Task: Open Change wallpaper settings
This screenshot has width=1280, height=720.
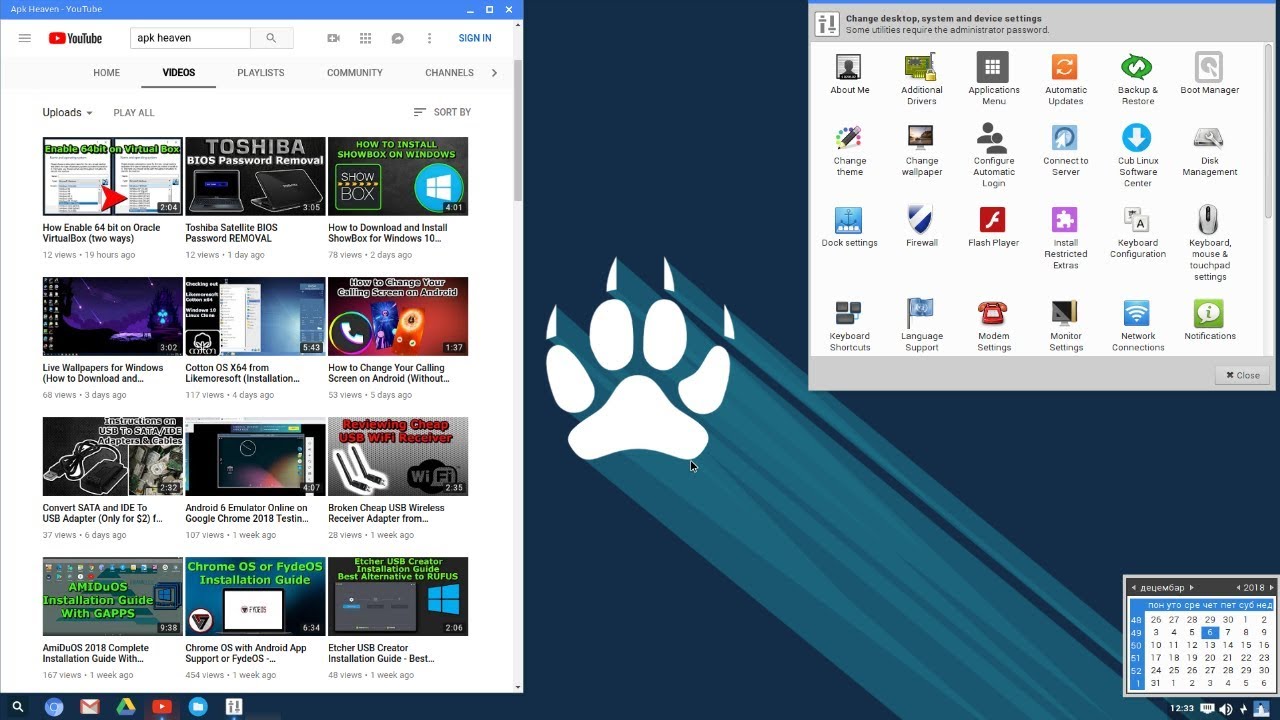Action: (x=921, y=150)
